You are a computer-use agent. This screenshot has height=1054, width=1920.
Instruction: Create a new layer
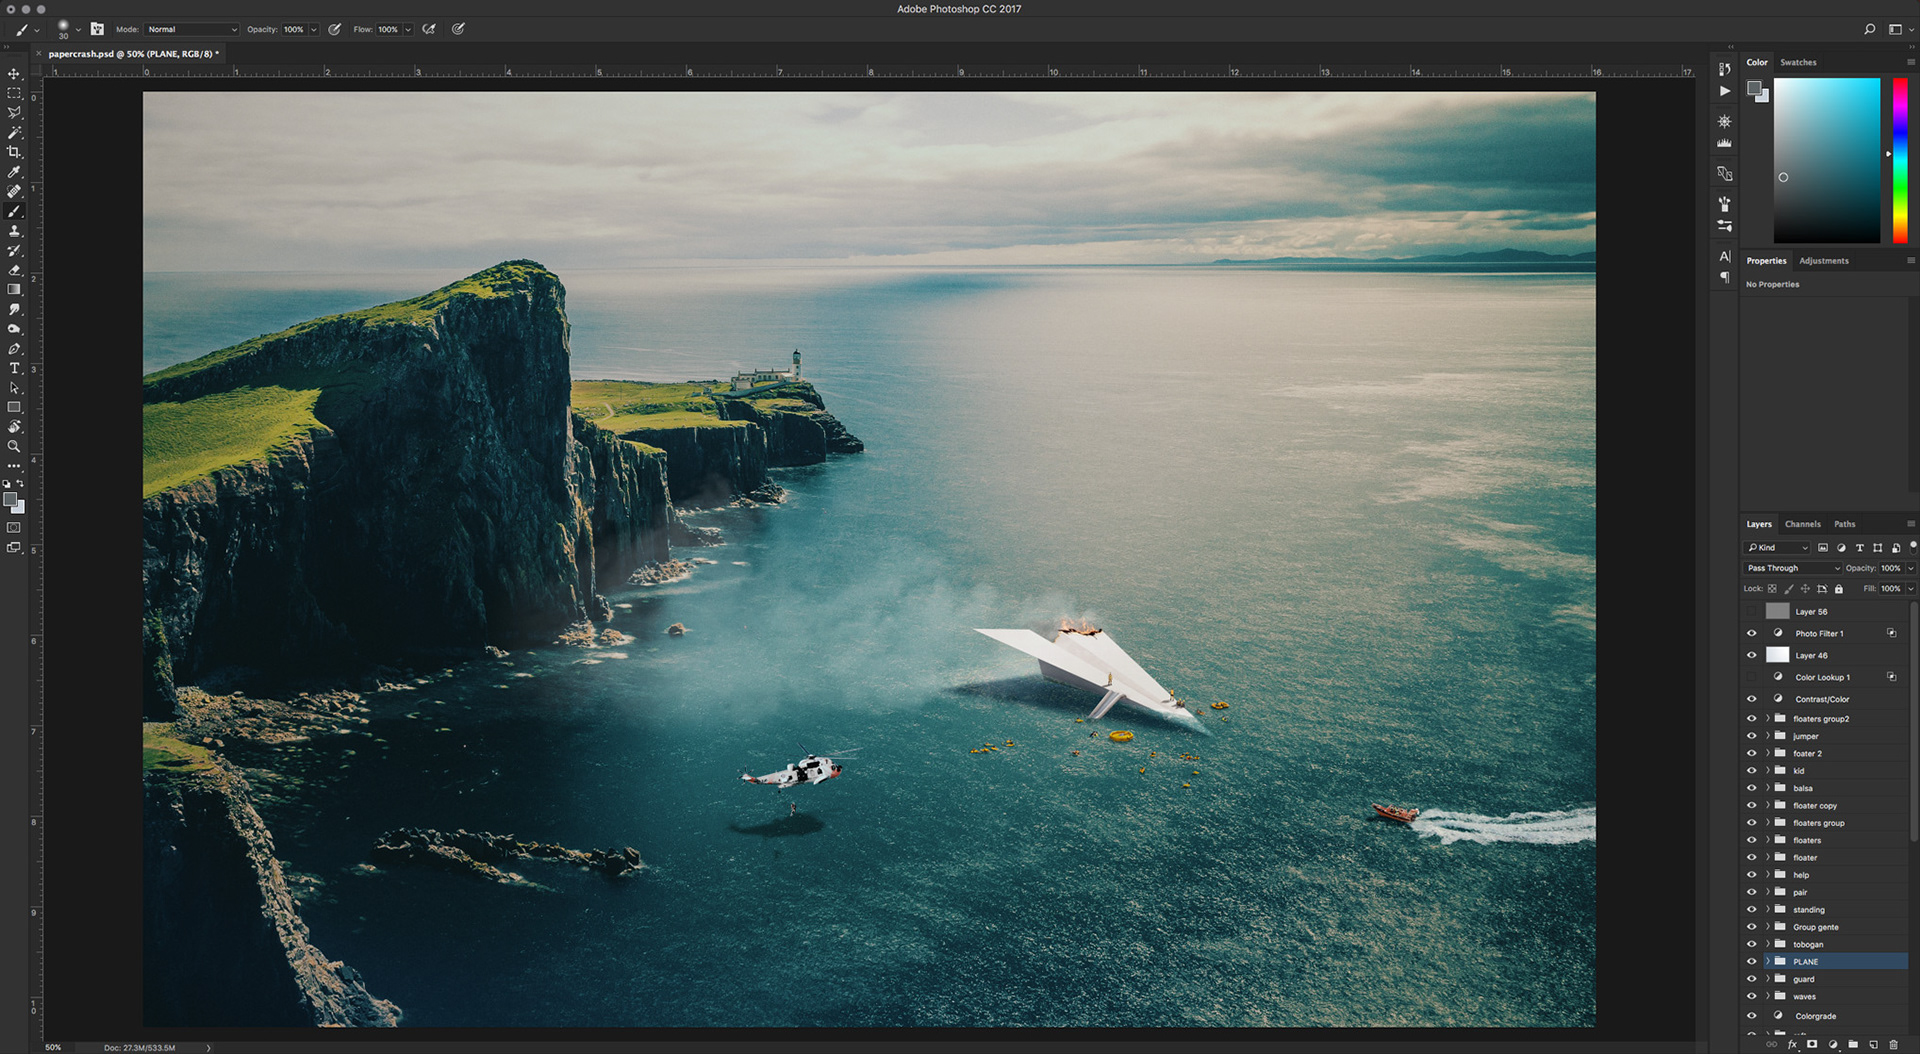(1873, 1044)
